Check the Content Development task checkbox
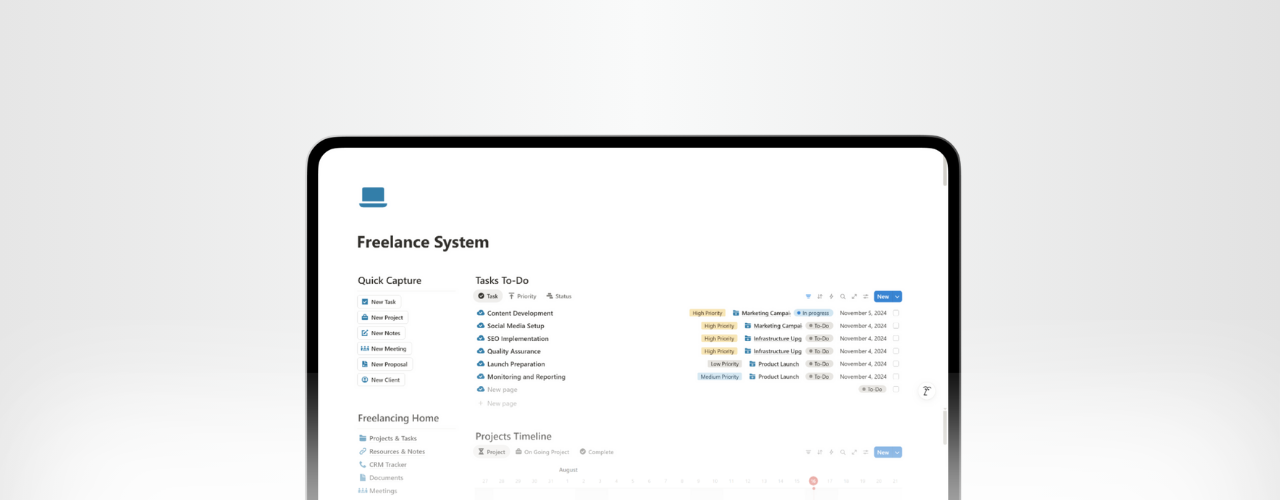This screenshot has width=1280, height=500. (x=896, y=313)
